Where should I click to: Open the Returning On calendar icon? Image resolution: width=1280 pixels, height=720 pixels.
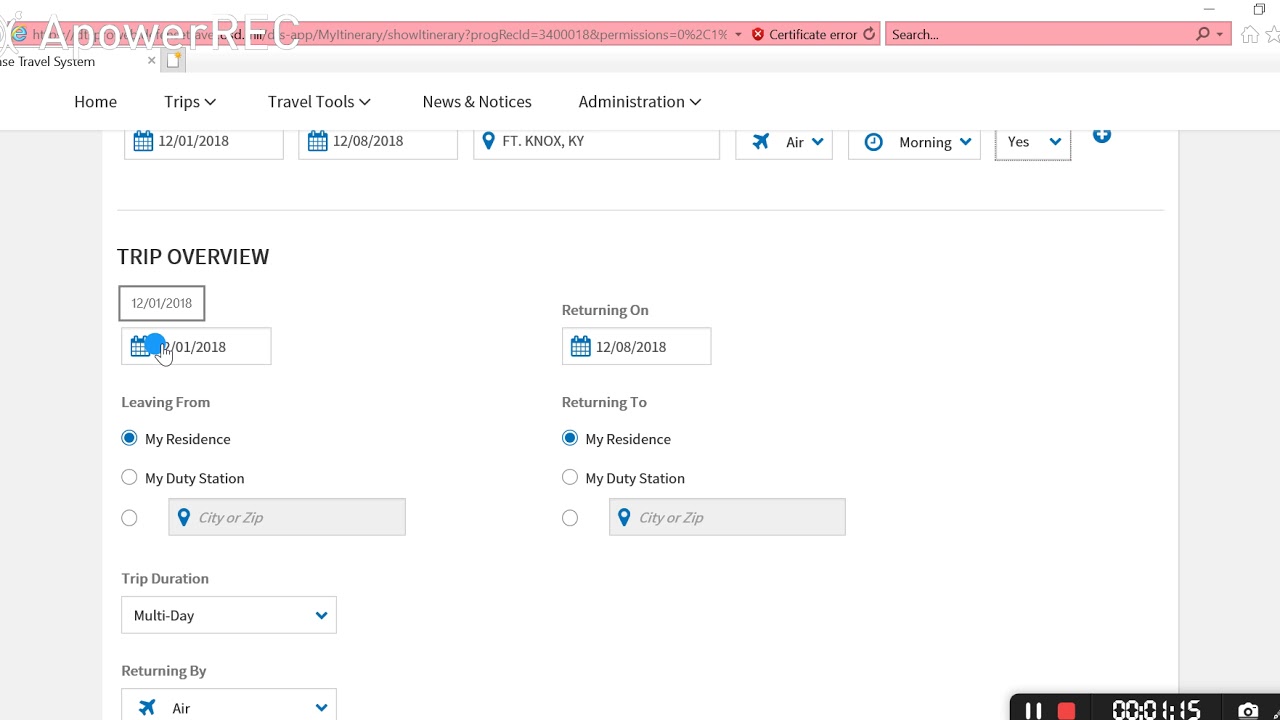point(581,347)
